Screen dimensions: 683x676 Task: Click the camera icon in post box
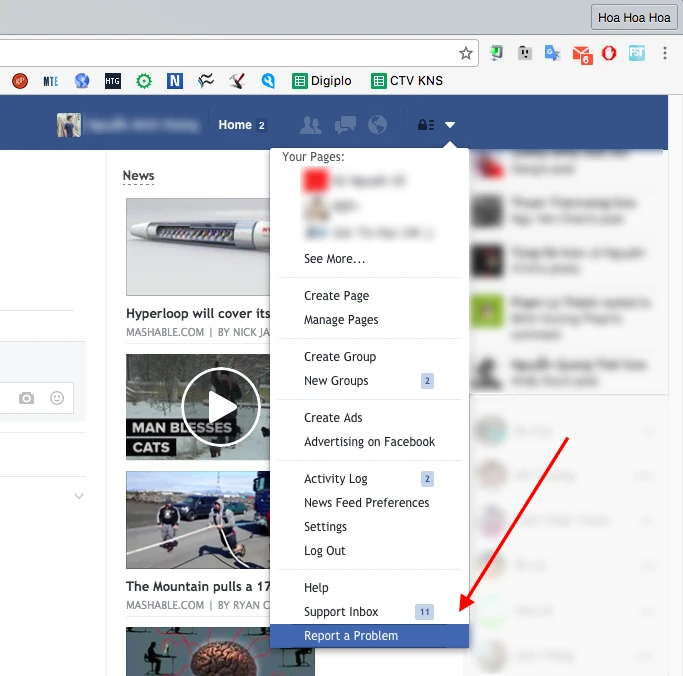tap(27, 398)
